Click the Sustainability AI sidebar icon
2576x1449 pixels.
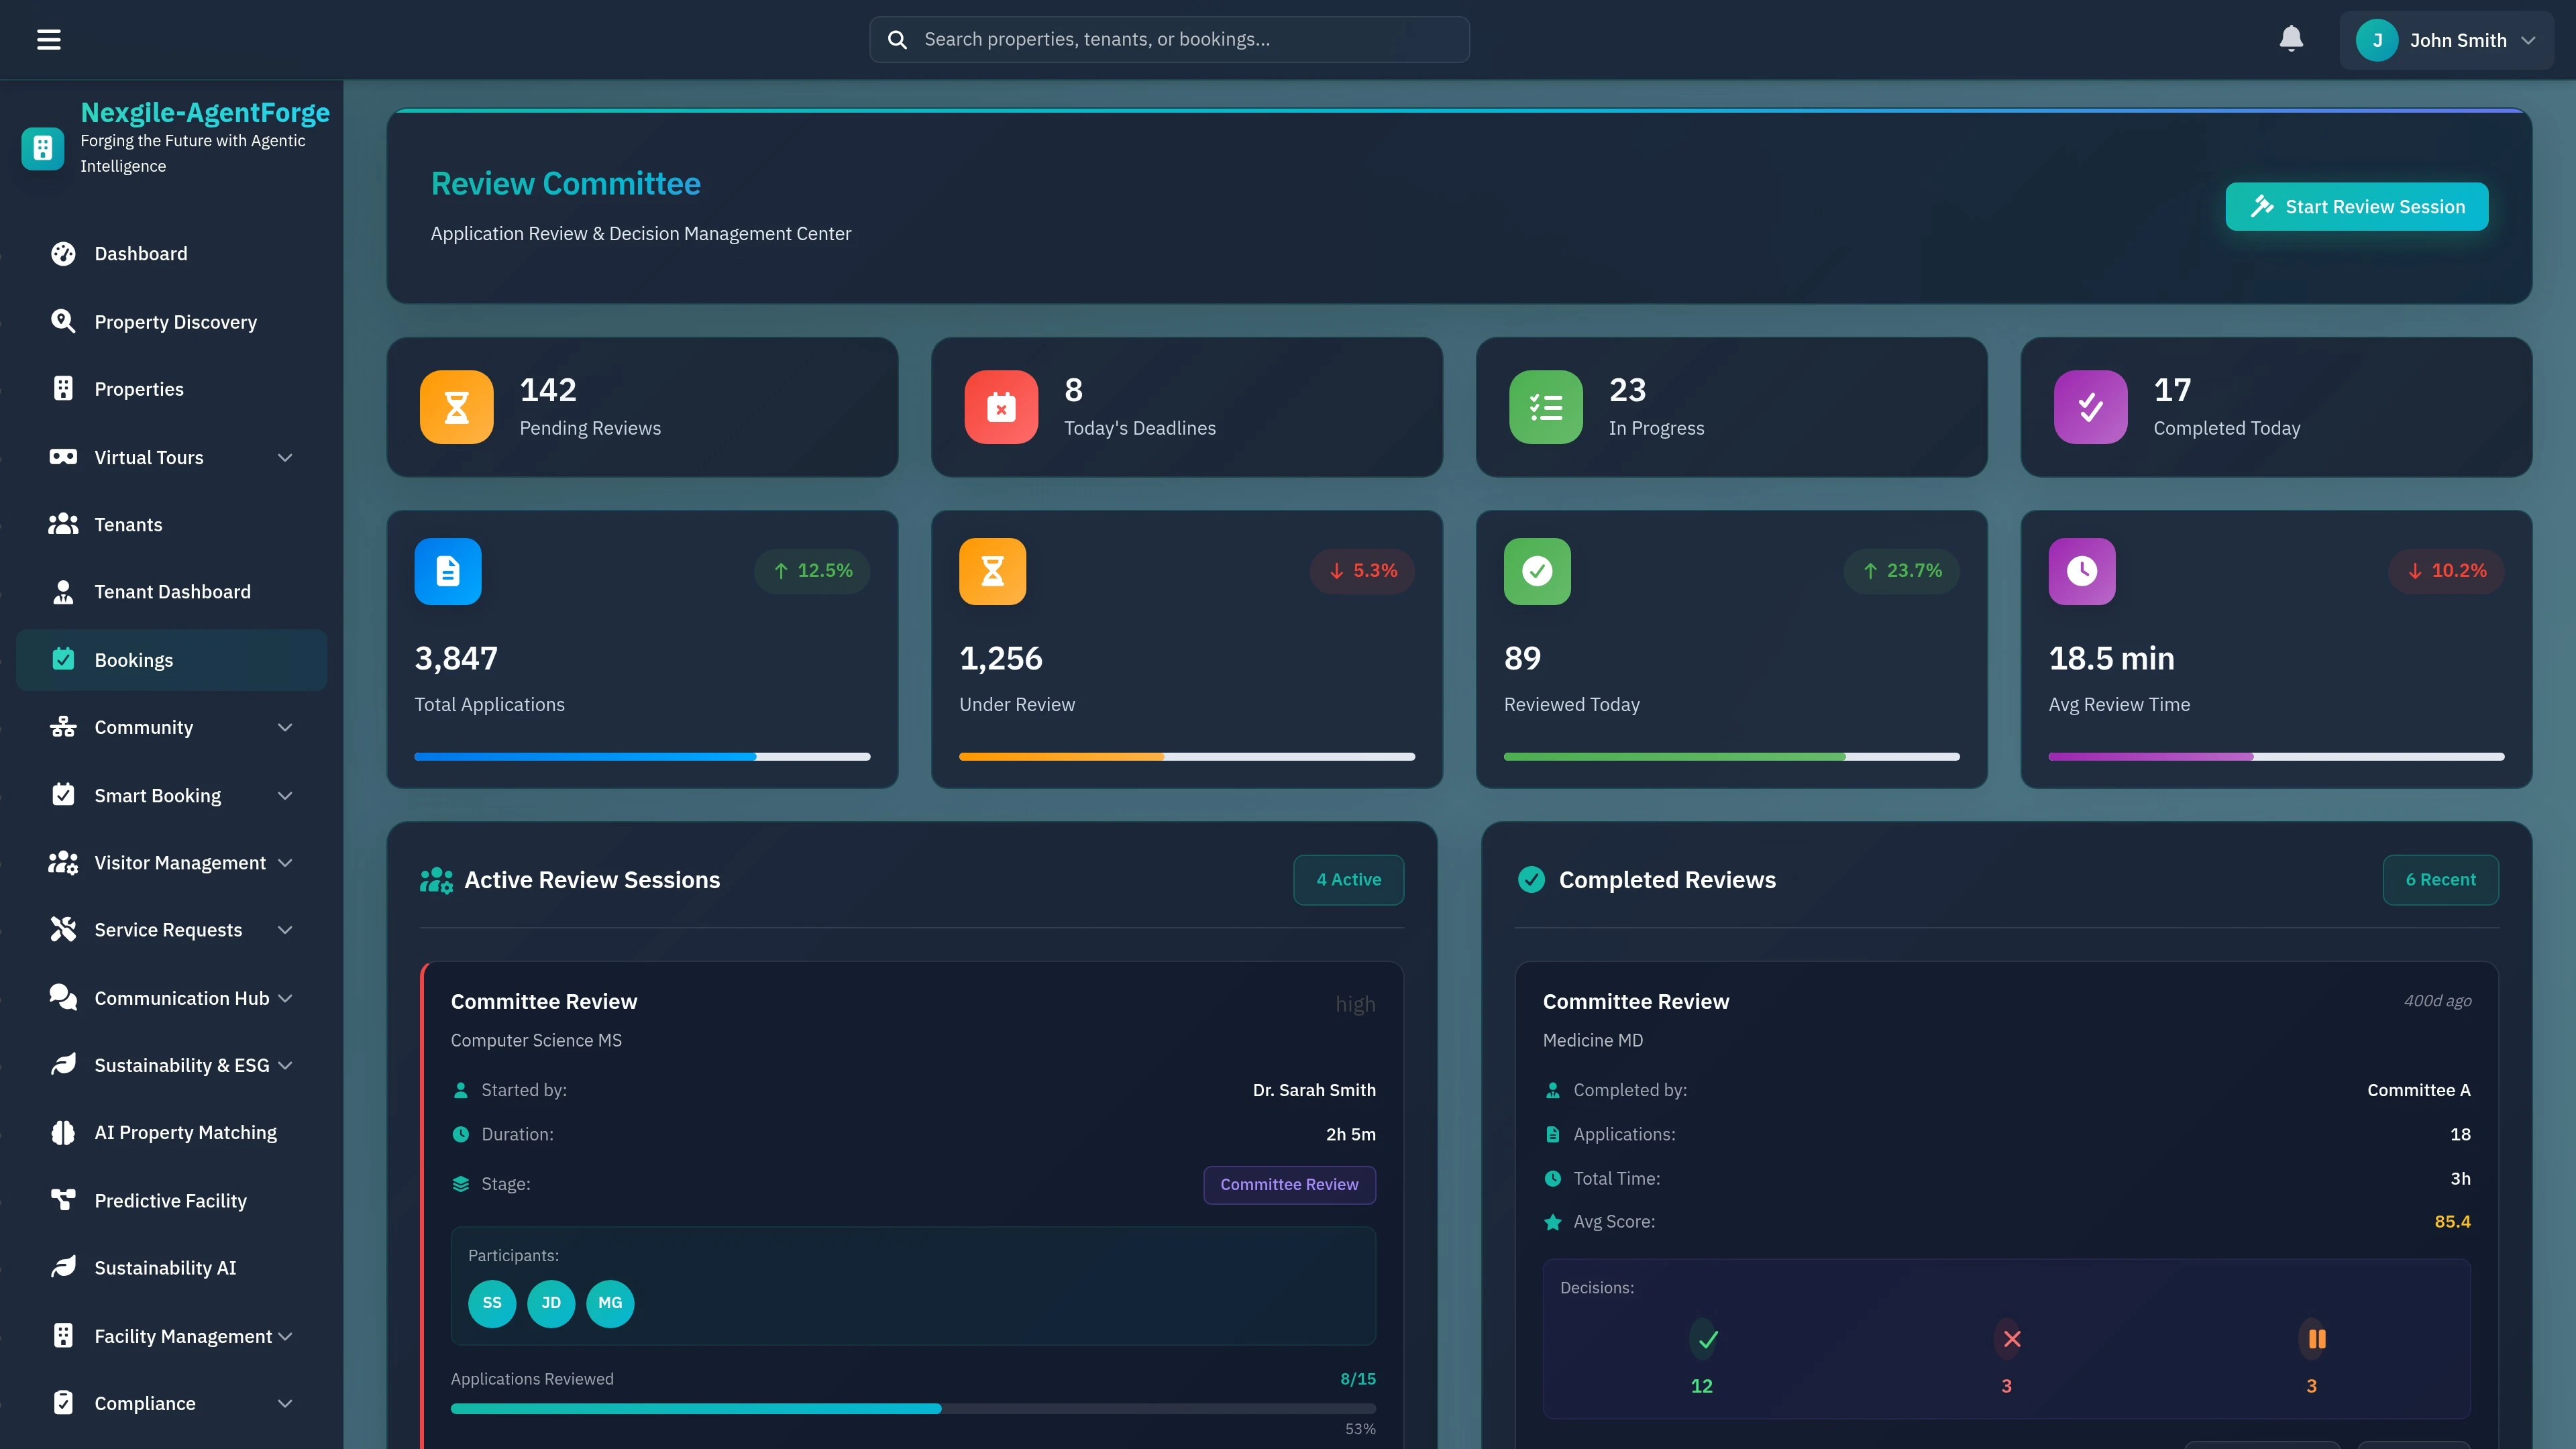(63, 1267)
